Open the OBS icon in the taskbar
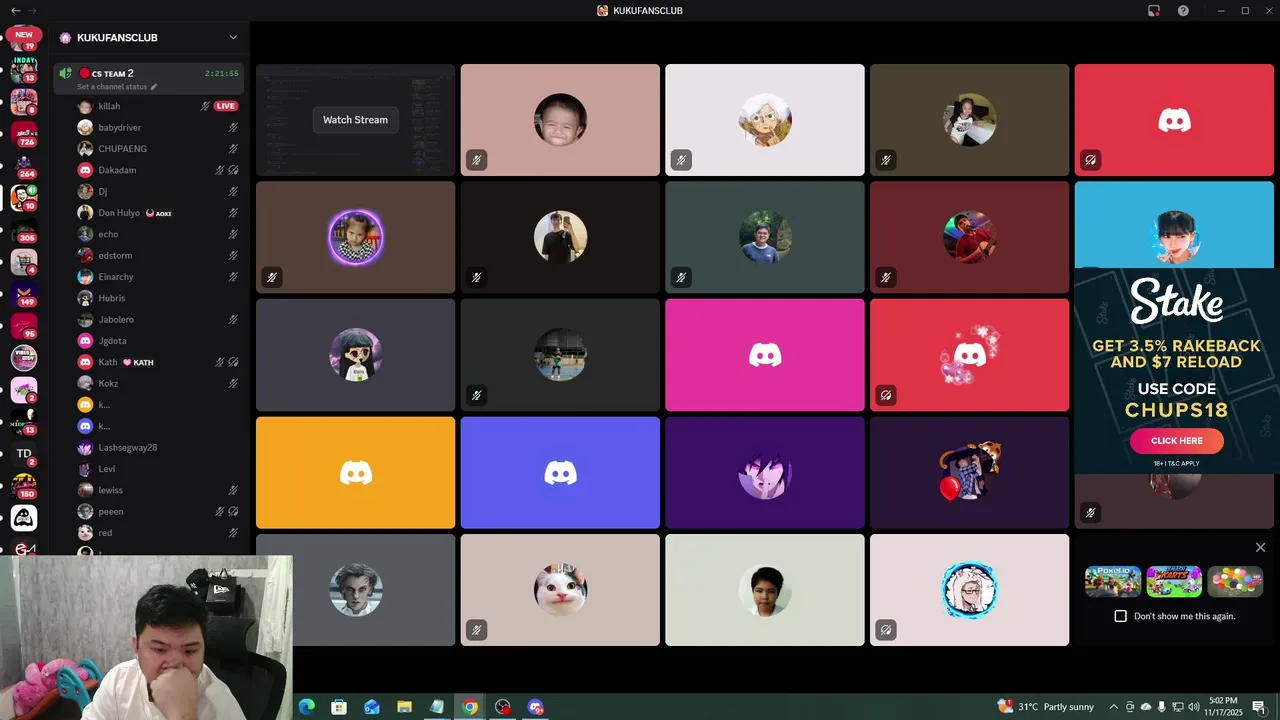Viewport: 1280px width, 720px height. (503, 707)
